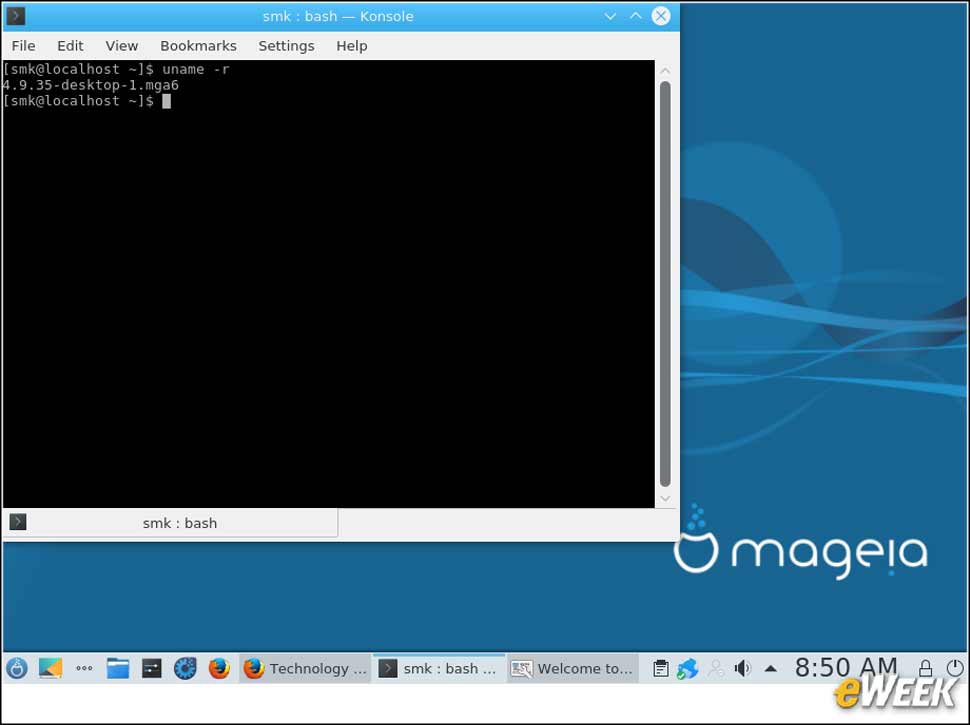Open the Help menu in Konsole
The image size is (970, 725).
(351, 46)
